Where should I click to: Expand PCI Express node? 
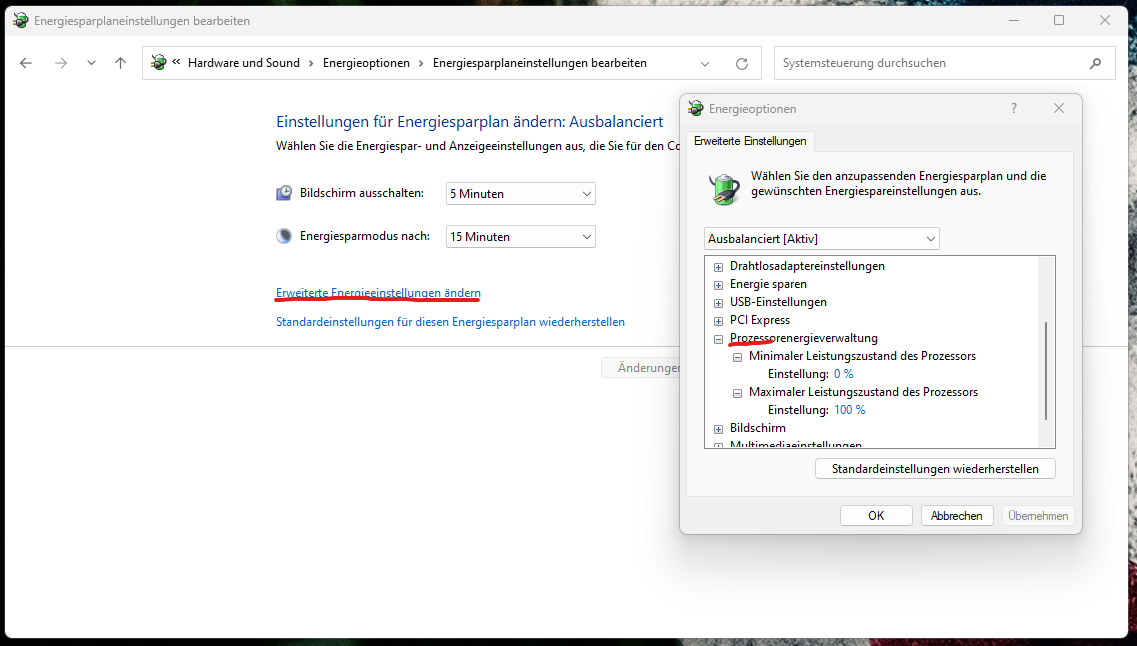719,321
